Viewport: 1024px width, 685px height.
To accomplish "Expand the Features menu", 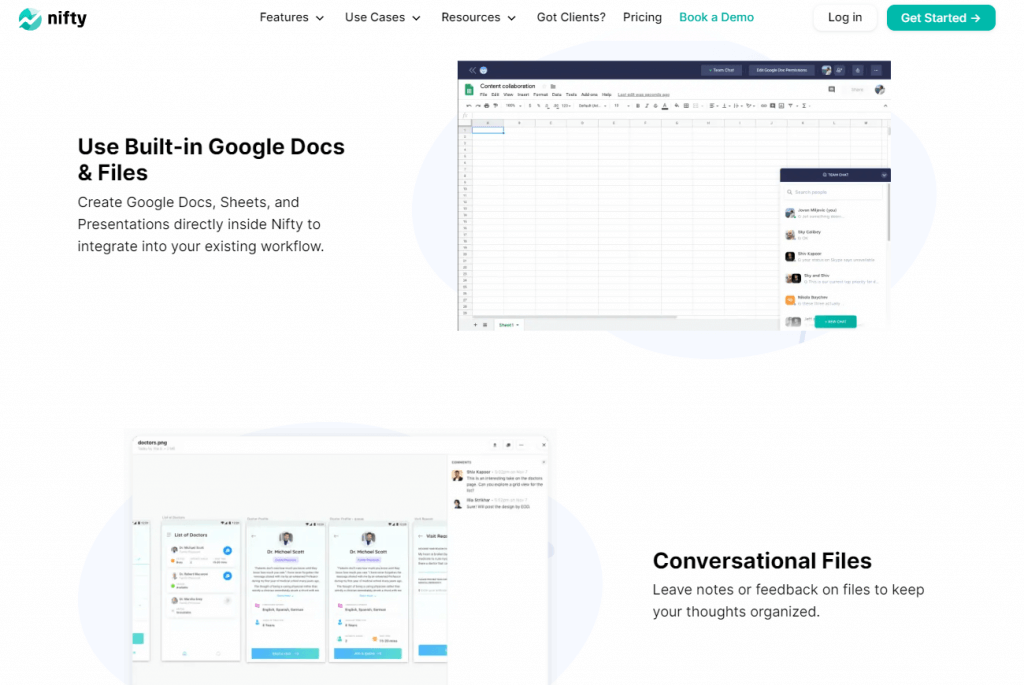I will 291,18.
